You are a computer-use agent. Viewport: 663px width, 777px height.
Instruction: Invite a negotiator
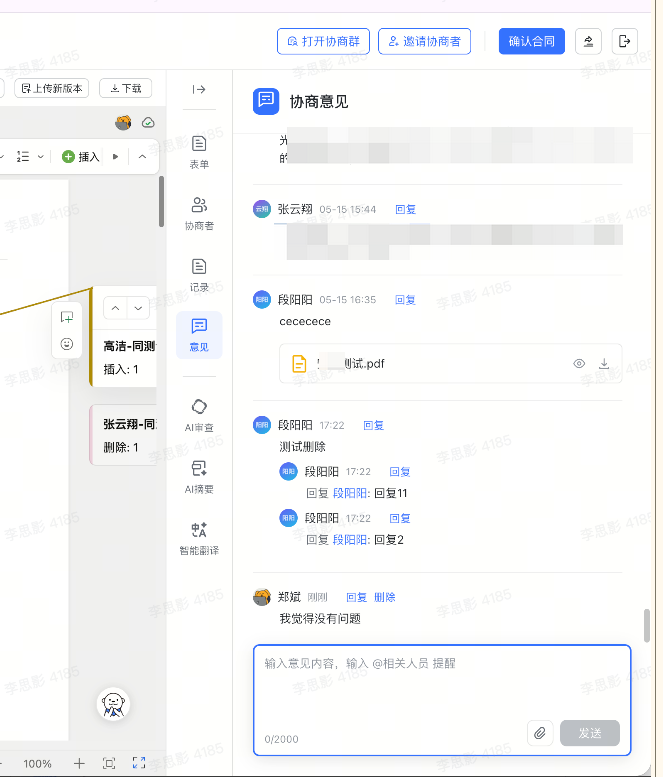pyautogui.click(x=424, y=41)
